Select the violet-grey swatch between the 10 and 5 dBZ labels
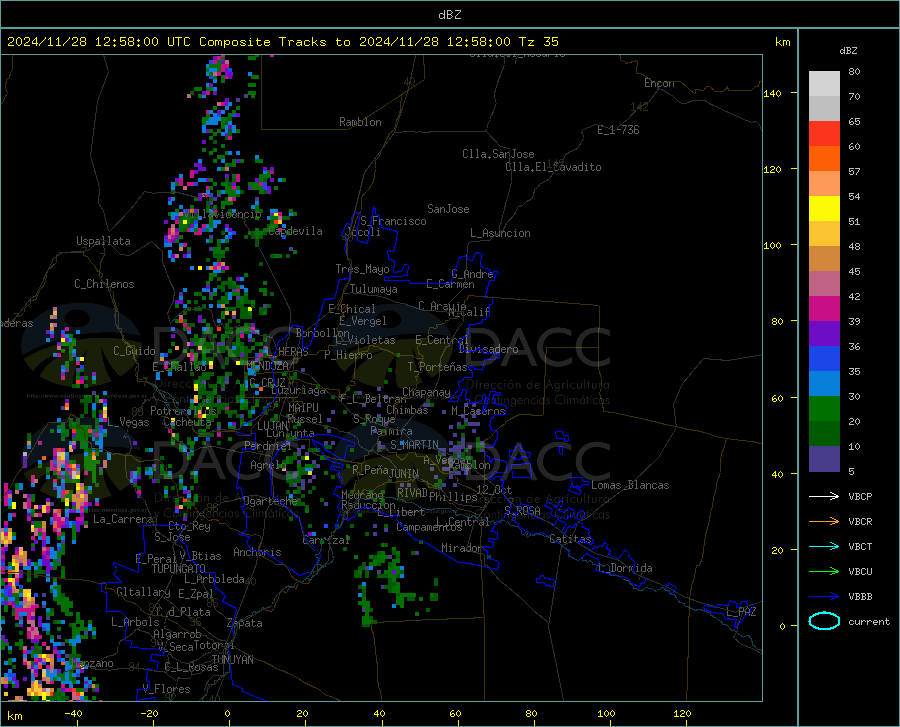The image size is (900, 727). pos(824,459)
